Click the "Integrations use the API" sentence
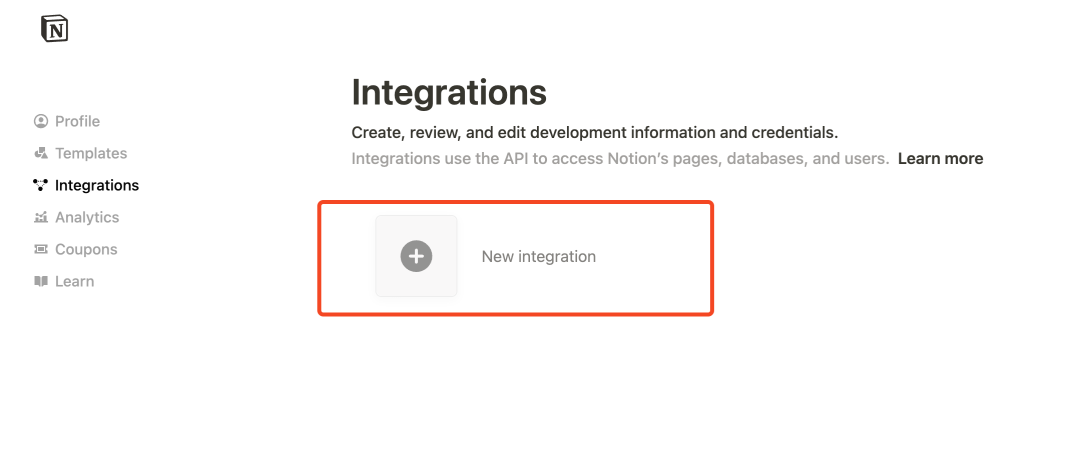Screen dimensions: 1080x457 [620, 159]
